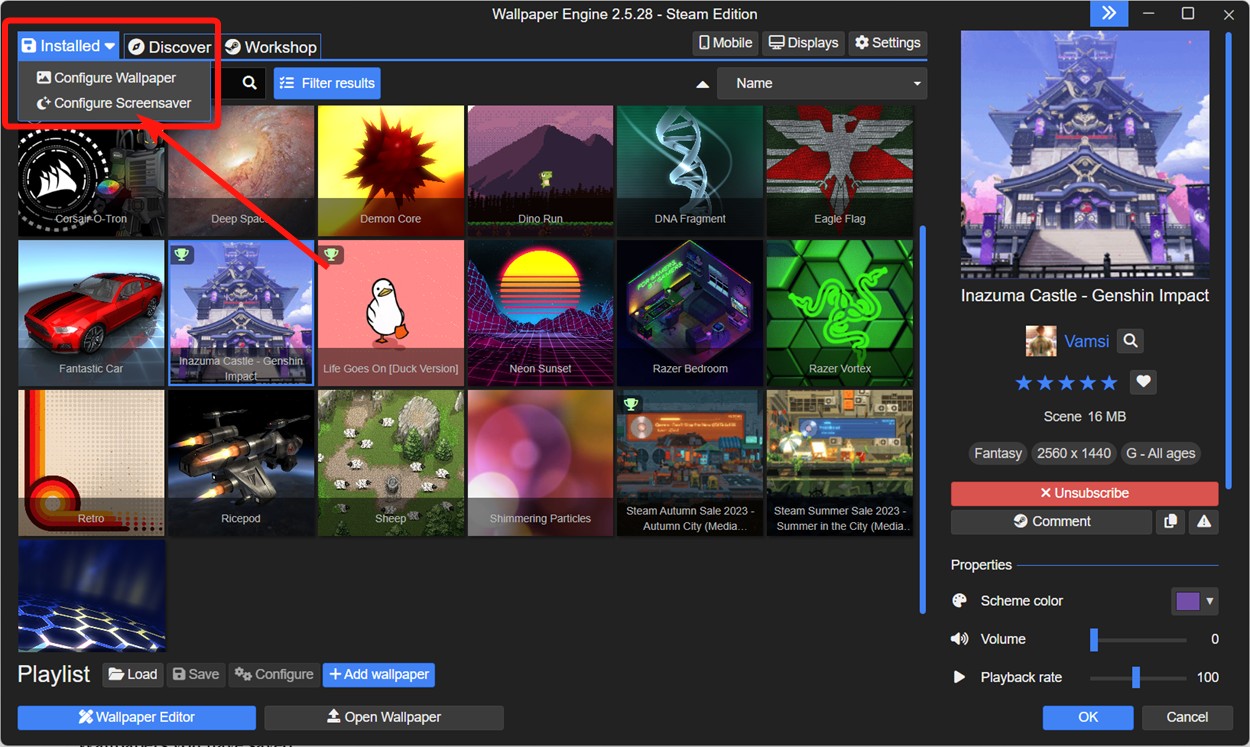The width and height of the screenshot is (1250, 747).
Task: Open the Mobile companion panel
Action: pos(724,42)
